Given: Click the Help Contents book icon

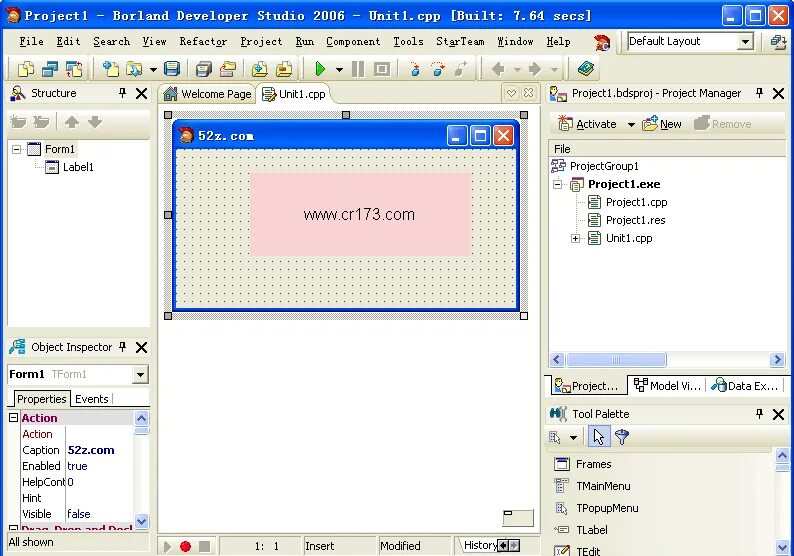Looking at the screenshot, I should tap(585, 68).
